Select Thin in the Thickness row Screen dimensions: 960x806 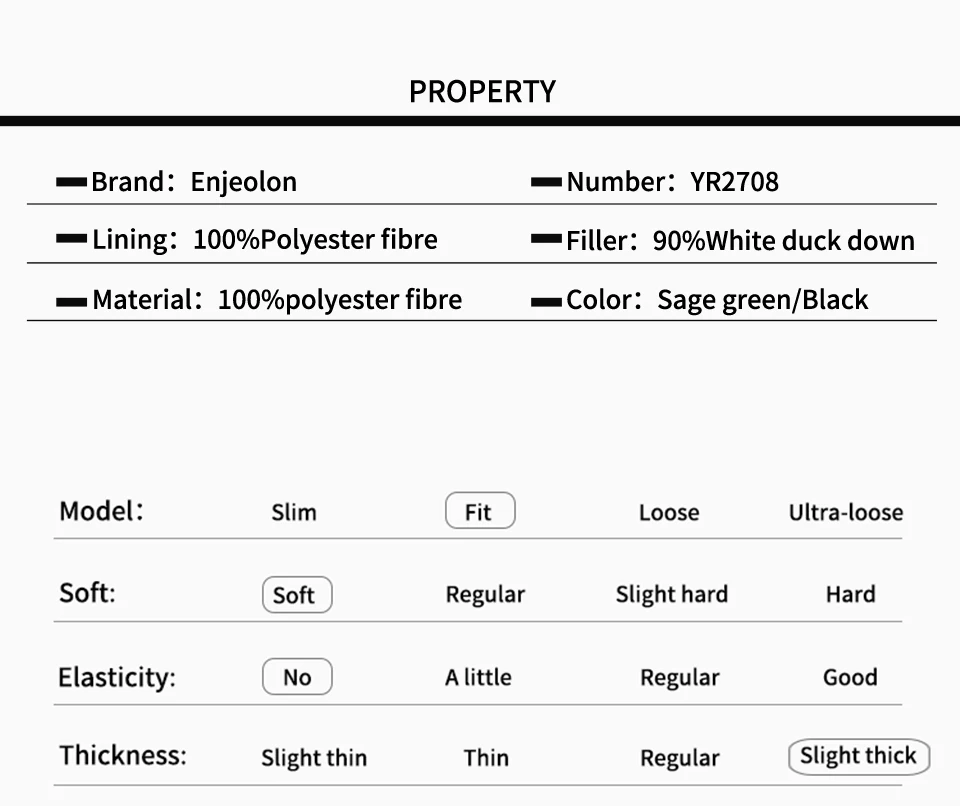486,758
